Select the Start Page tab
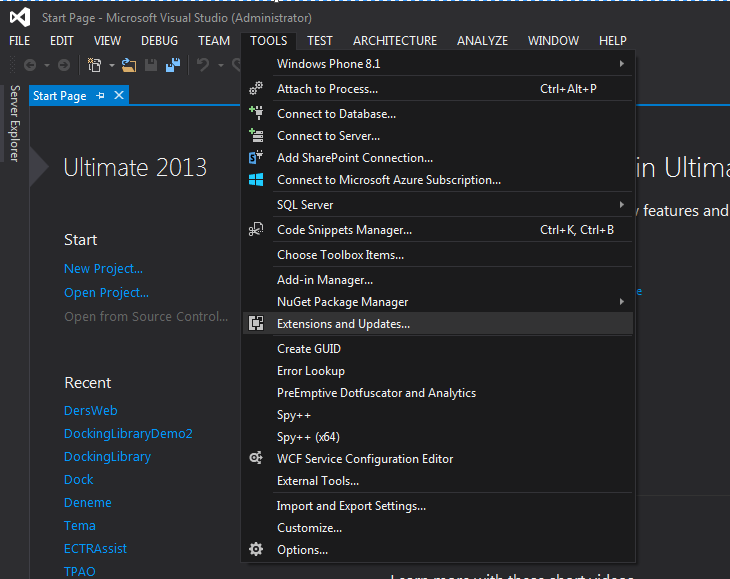Viewport: 730px width, 579px height. (x=60, y=96)
